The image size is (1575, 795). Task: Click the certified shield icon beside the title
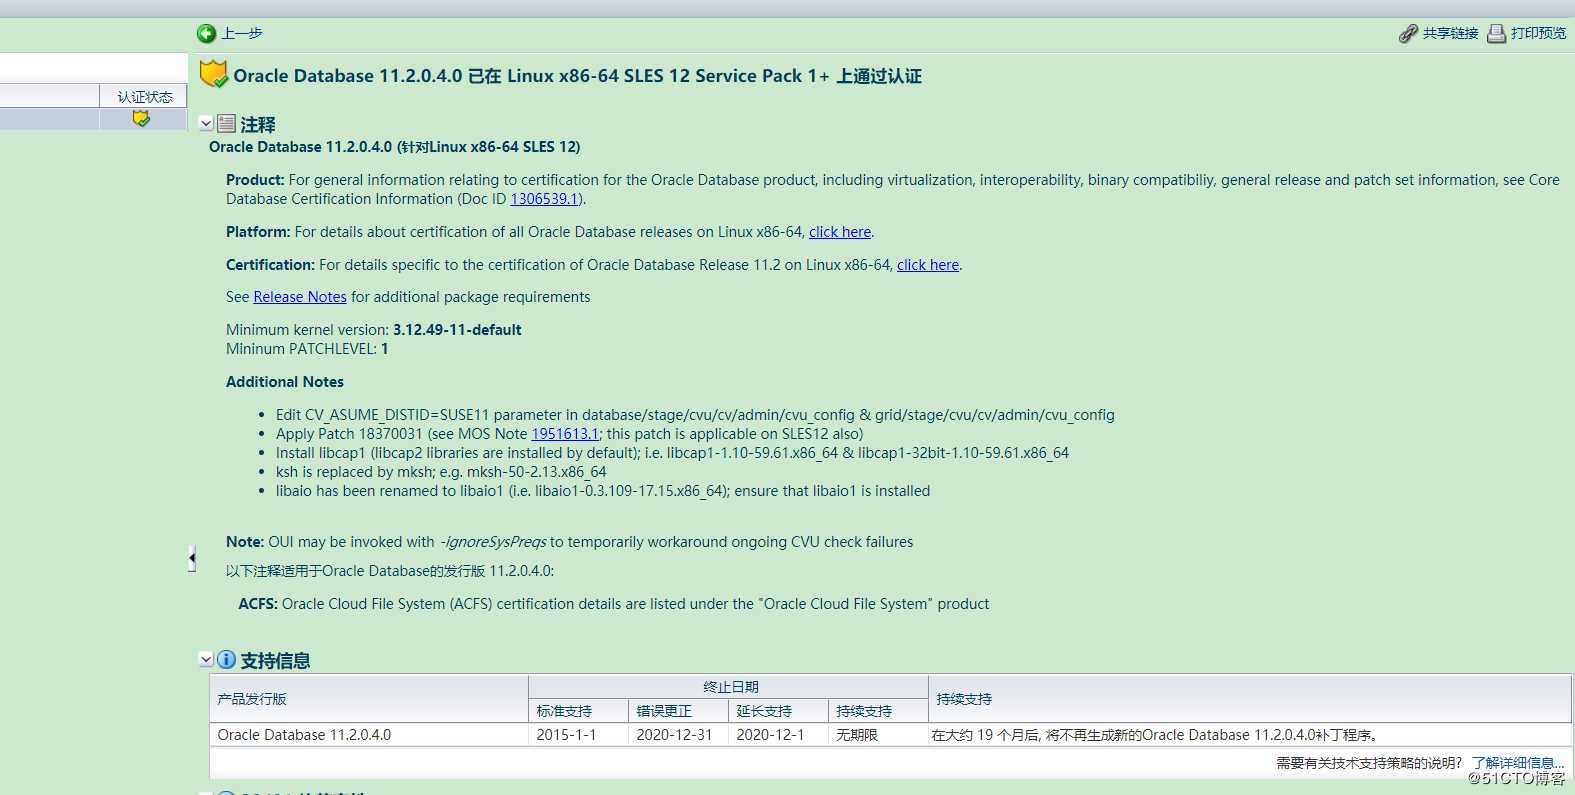click(213, 75)
